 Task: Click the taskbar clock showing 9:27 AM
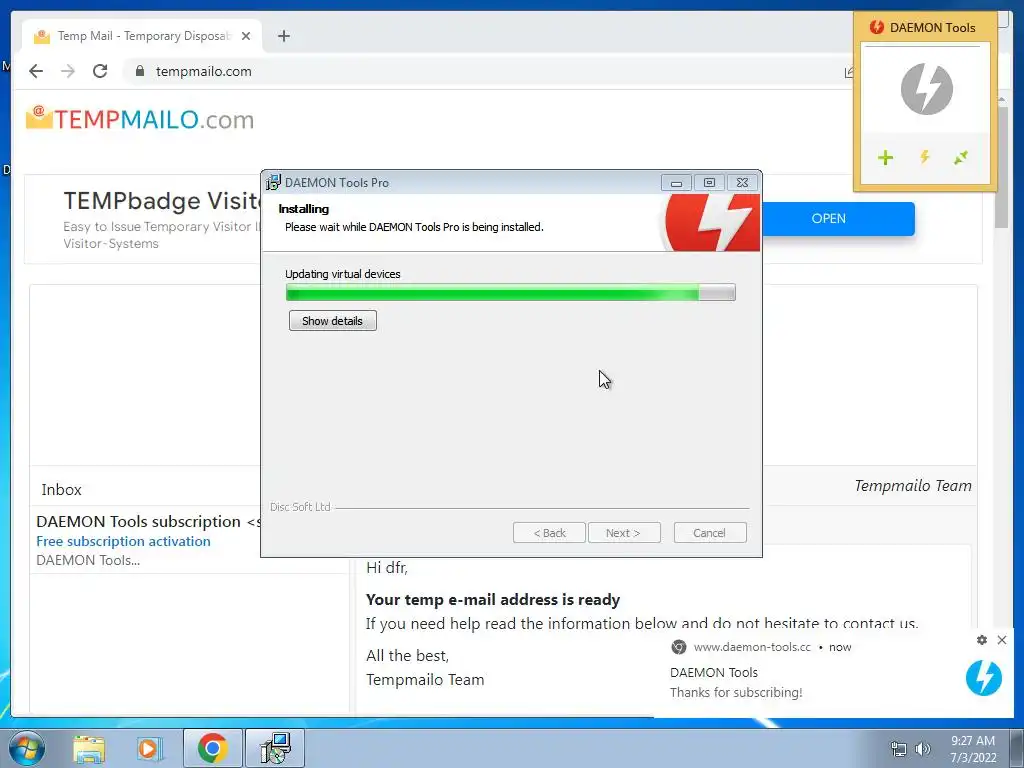coord(973,748)
